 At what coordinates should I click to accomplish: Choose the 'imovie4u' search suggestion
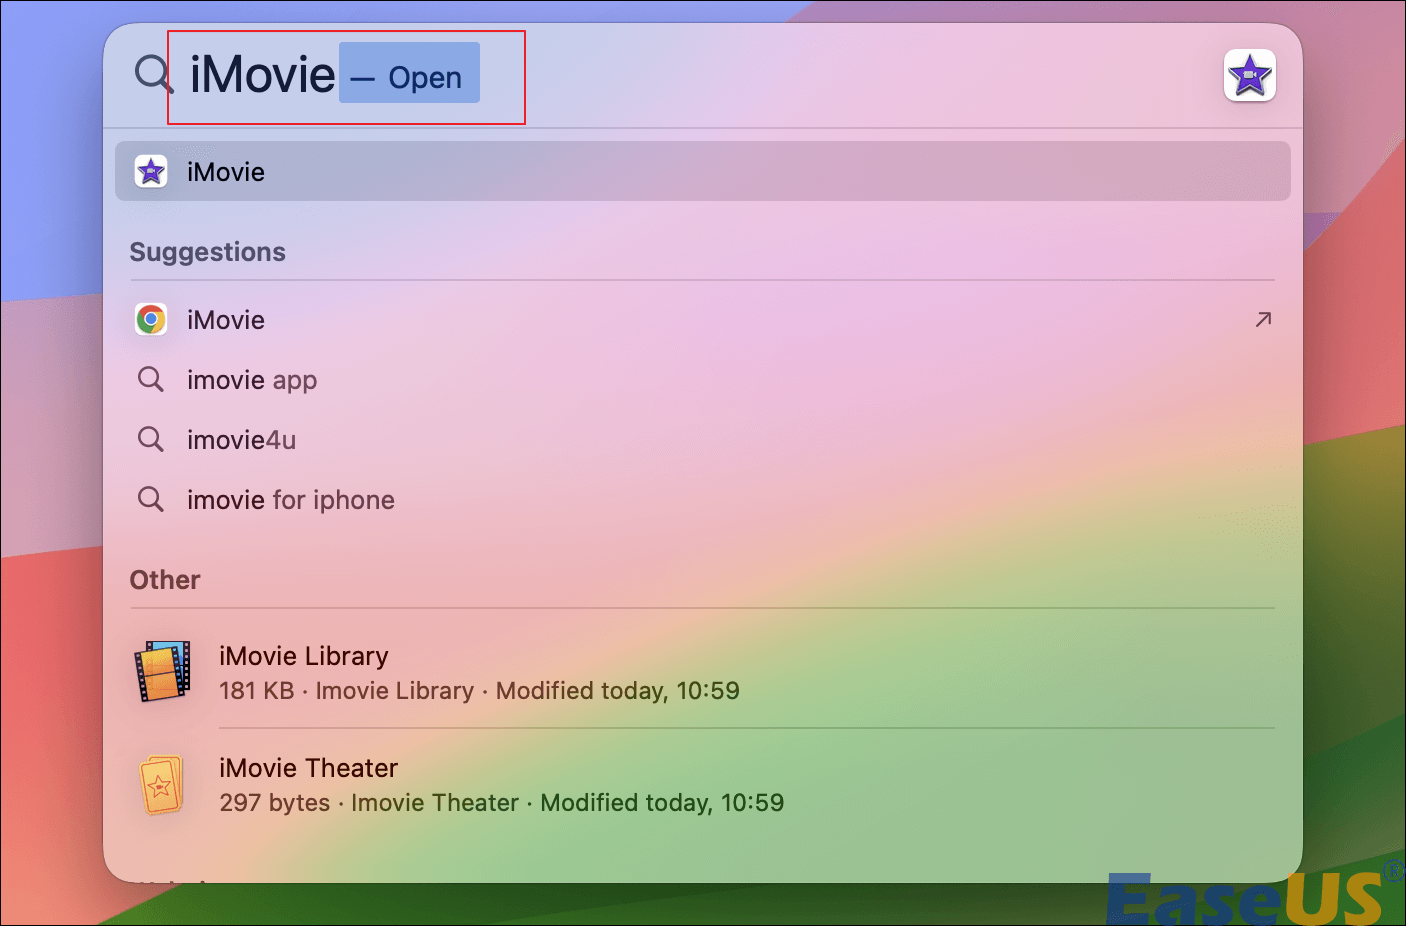click(x=702, y=440)
